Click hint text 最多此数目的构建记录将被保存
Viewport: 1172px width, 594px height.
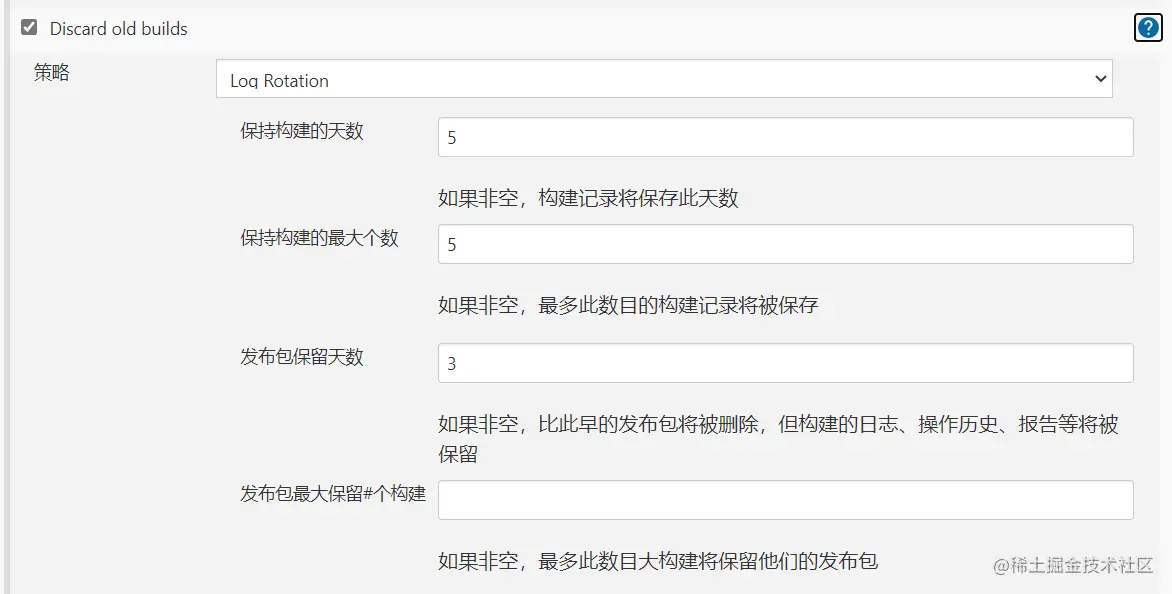(x=678, y=306)
